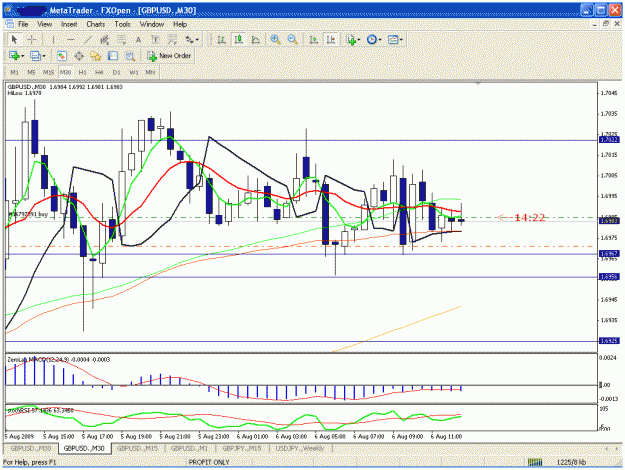
Task: Click the 1.6967 horizontal line price label
Action: (609, 254)
